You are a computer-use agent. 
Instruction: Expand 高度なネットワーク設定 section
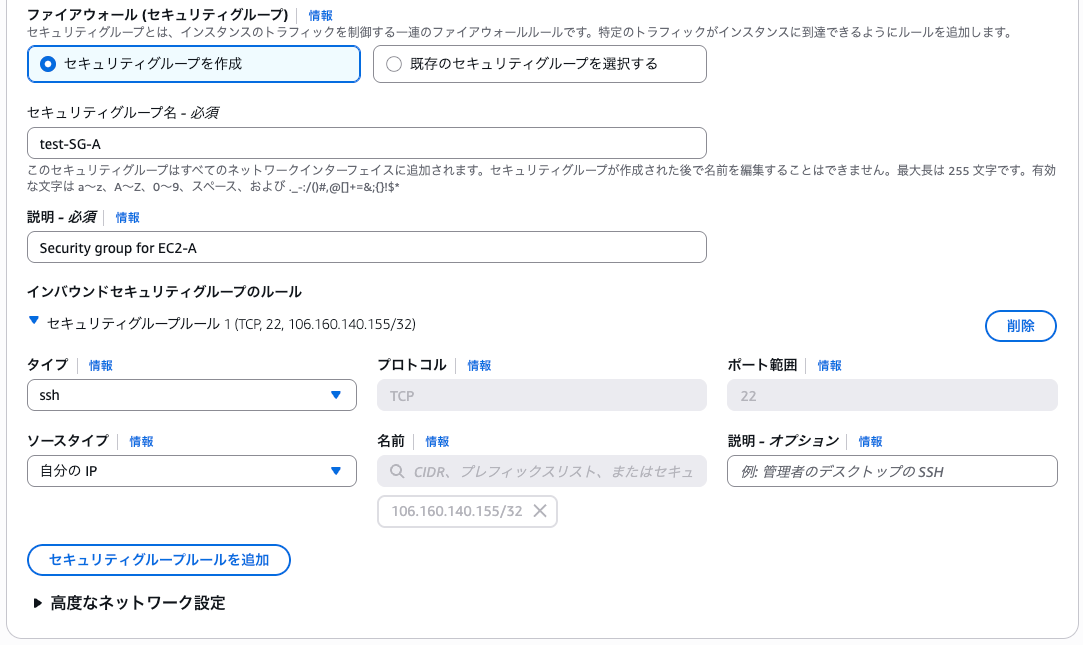point(130,603)
